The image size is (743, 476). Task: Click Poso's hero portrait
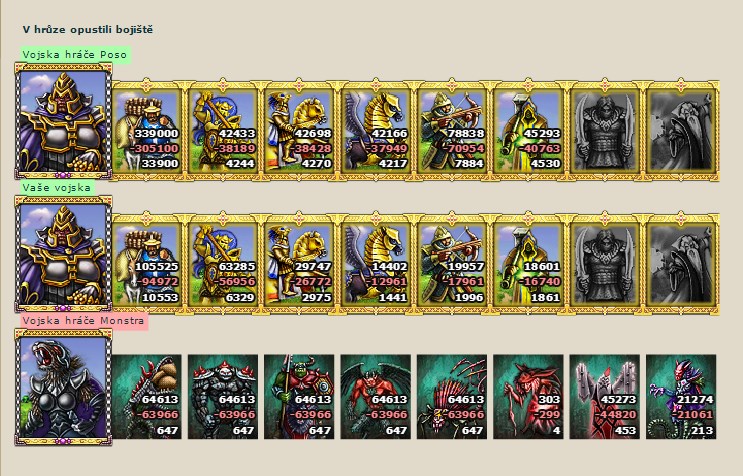point(63,121)
